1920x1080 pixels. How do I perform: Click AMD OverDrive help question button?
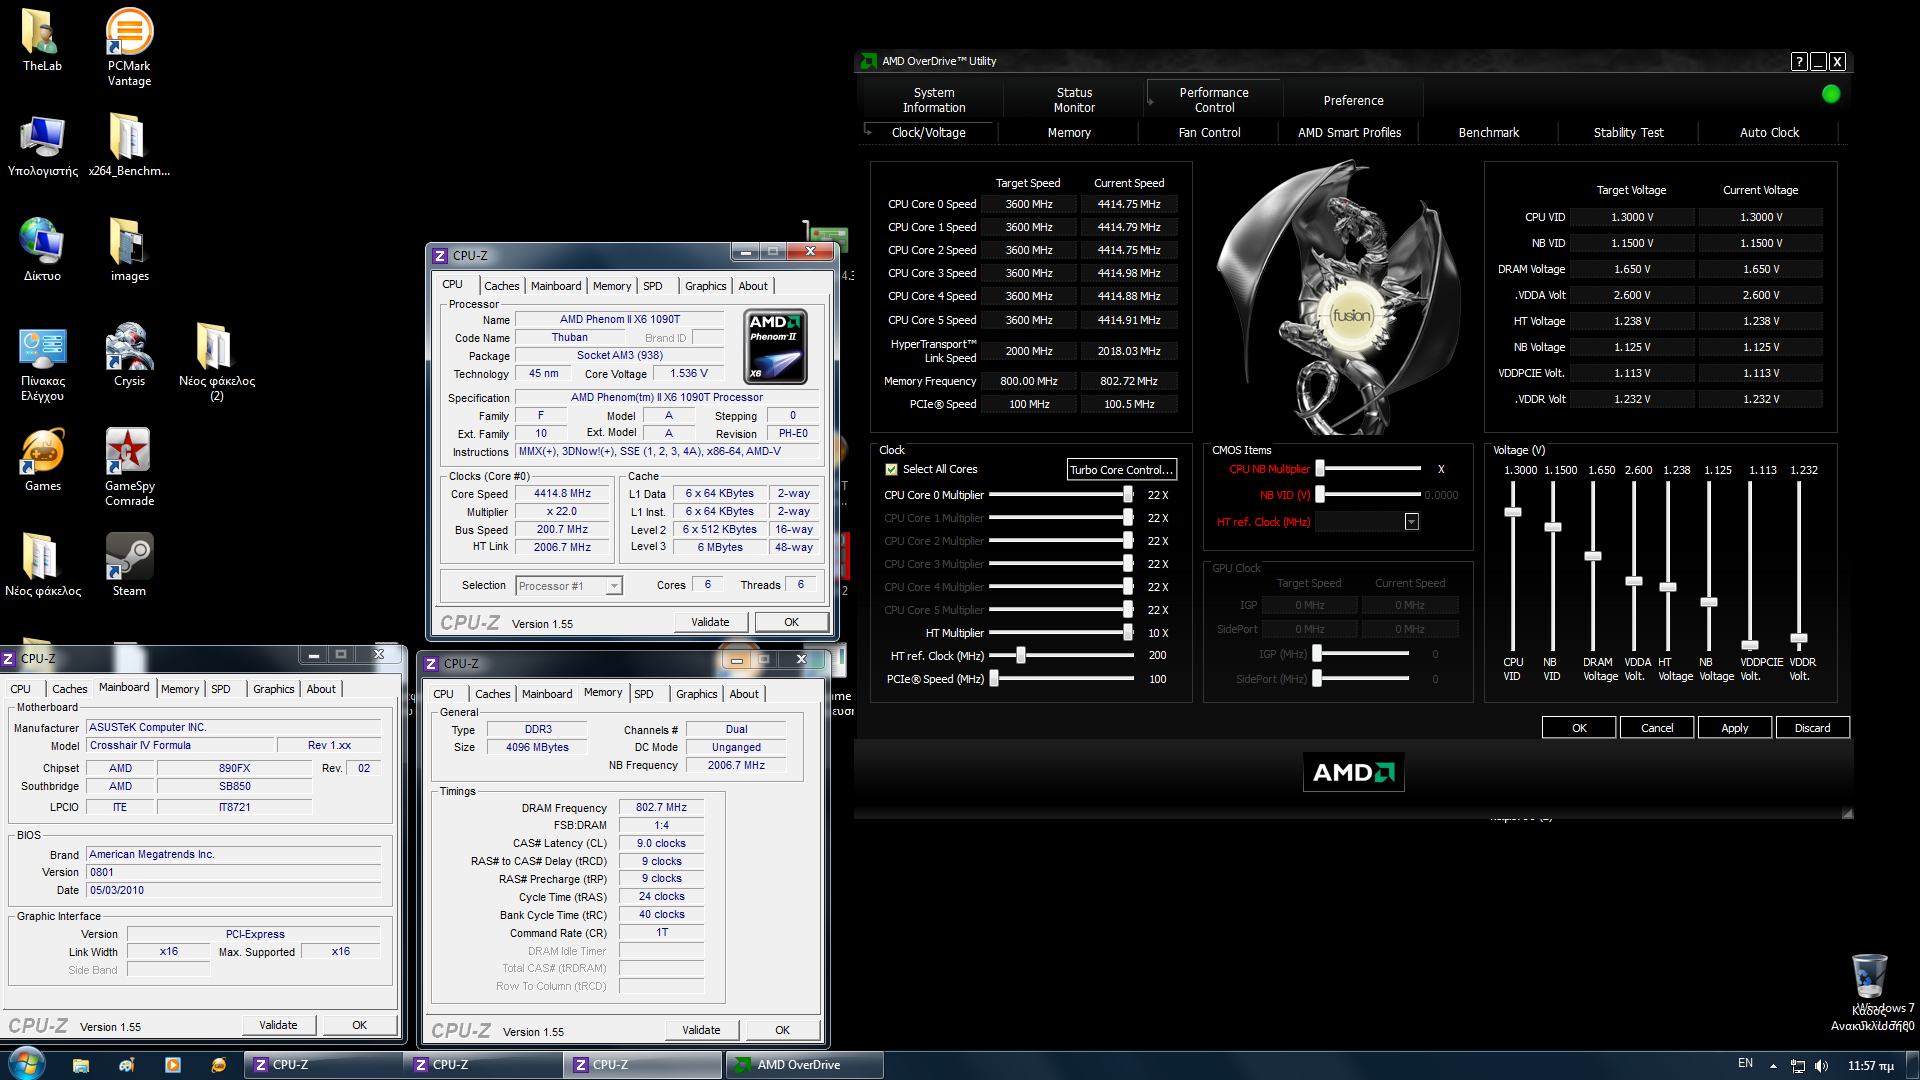pos(1799,62)
